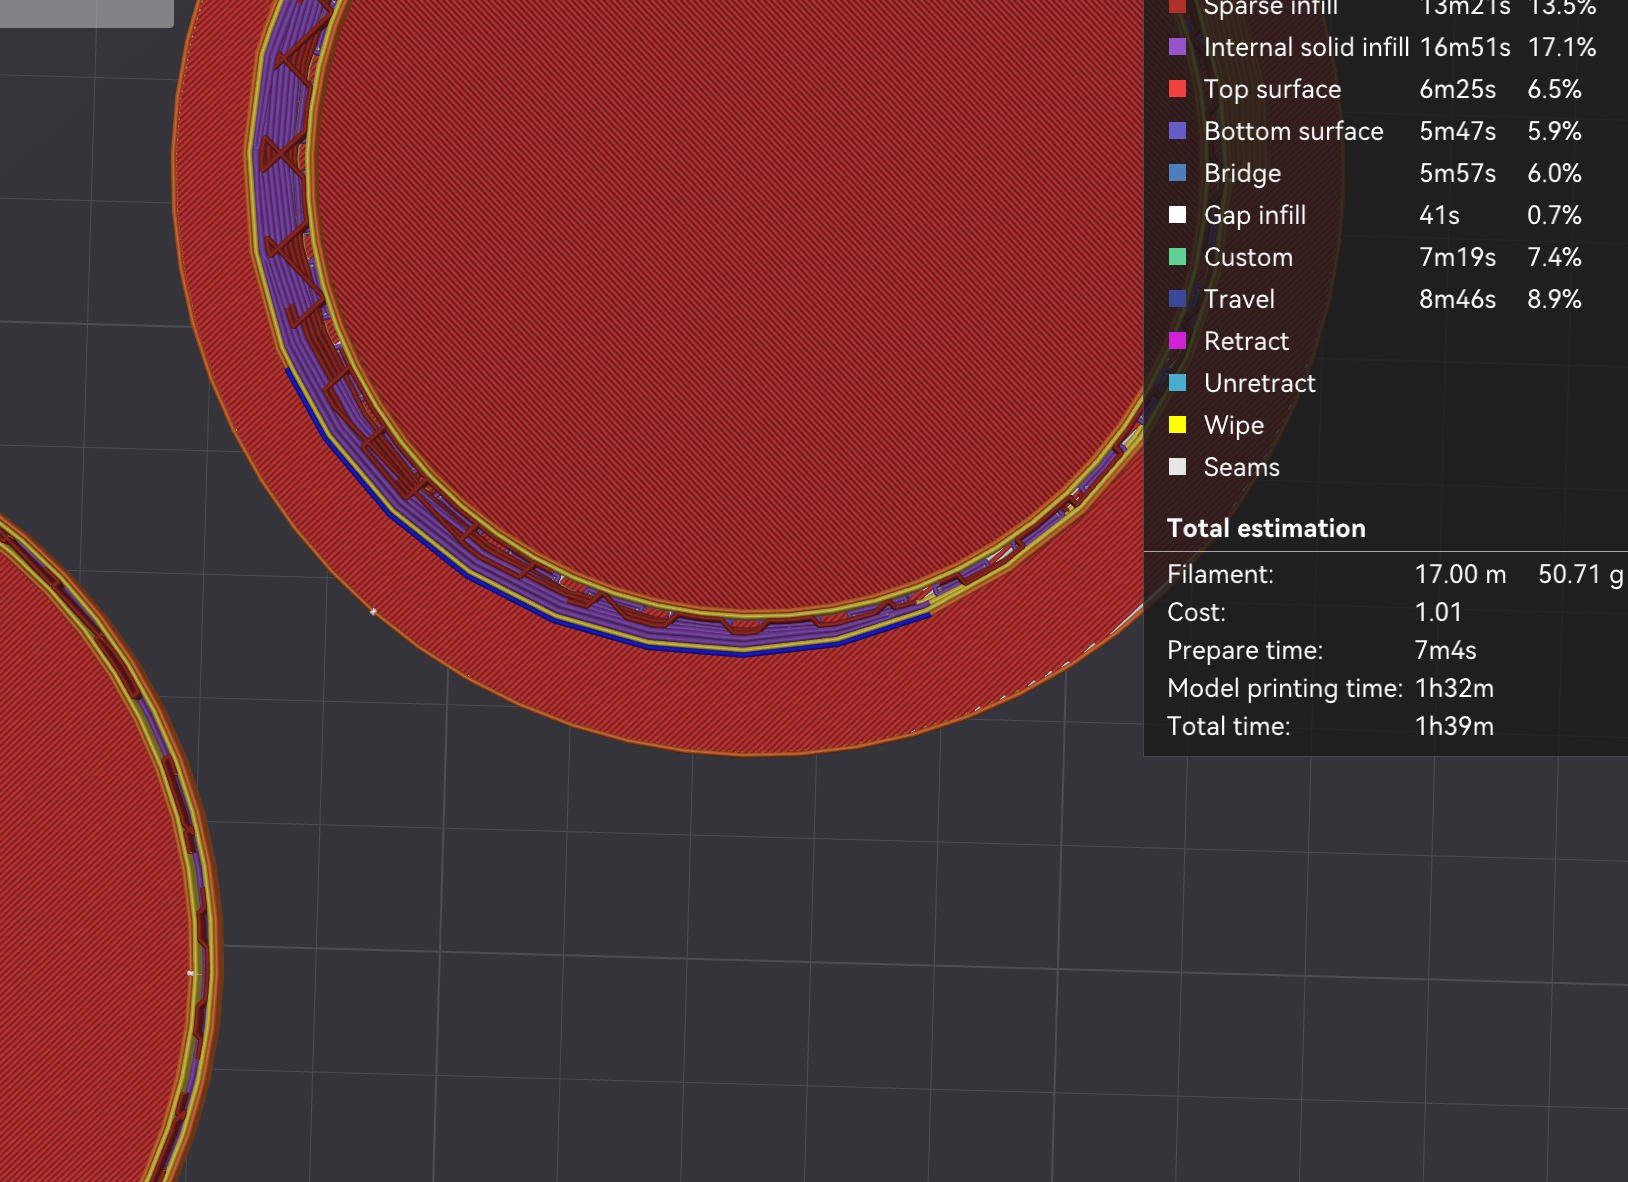Select the Travel label text

pyautogui.click(x=1239, y=299)
